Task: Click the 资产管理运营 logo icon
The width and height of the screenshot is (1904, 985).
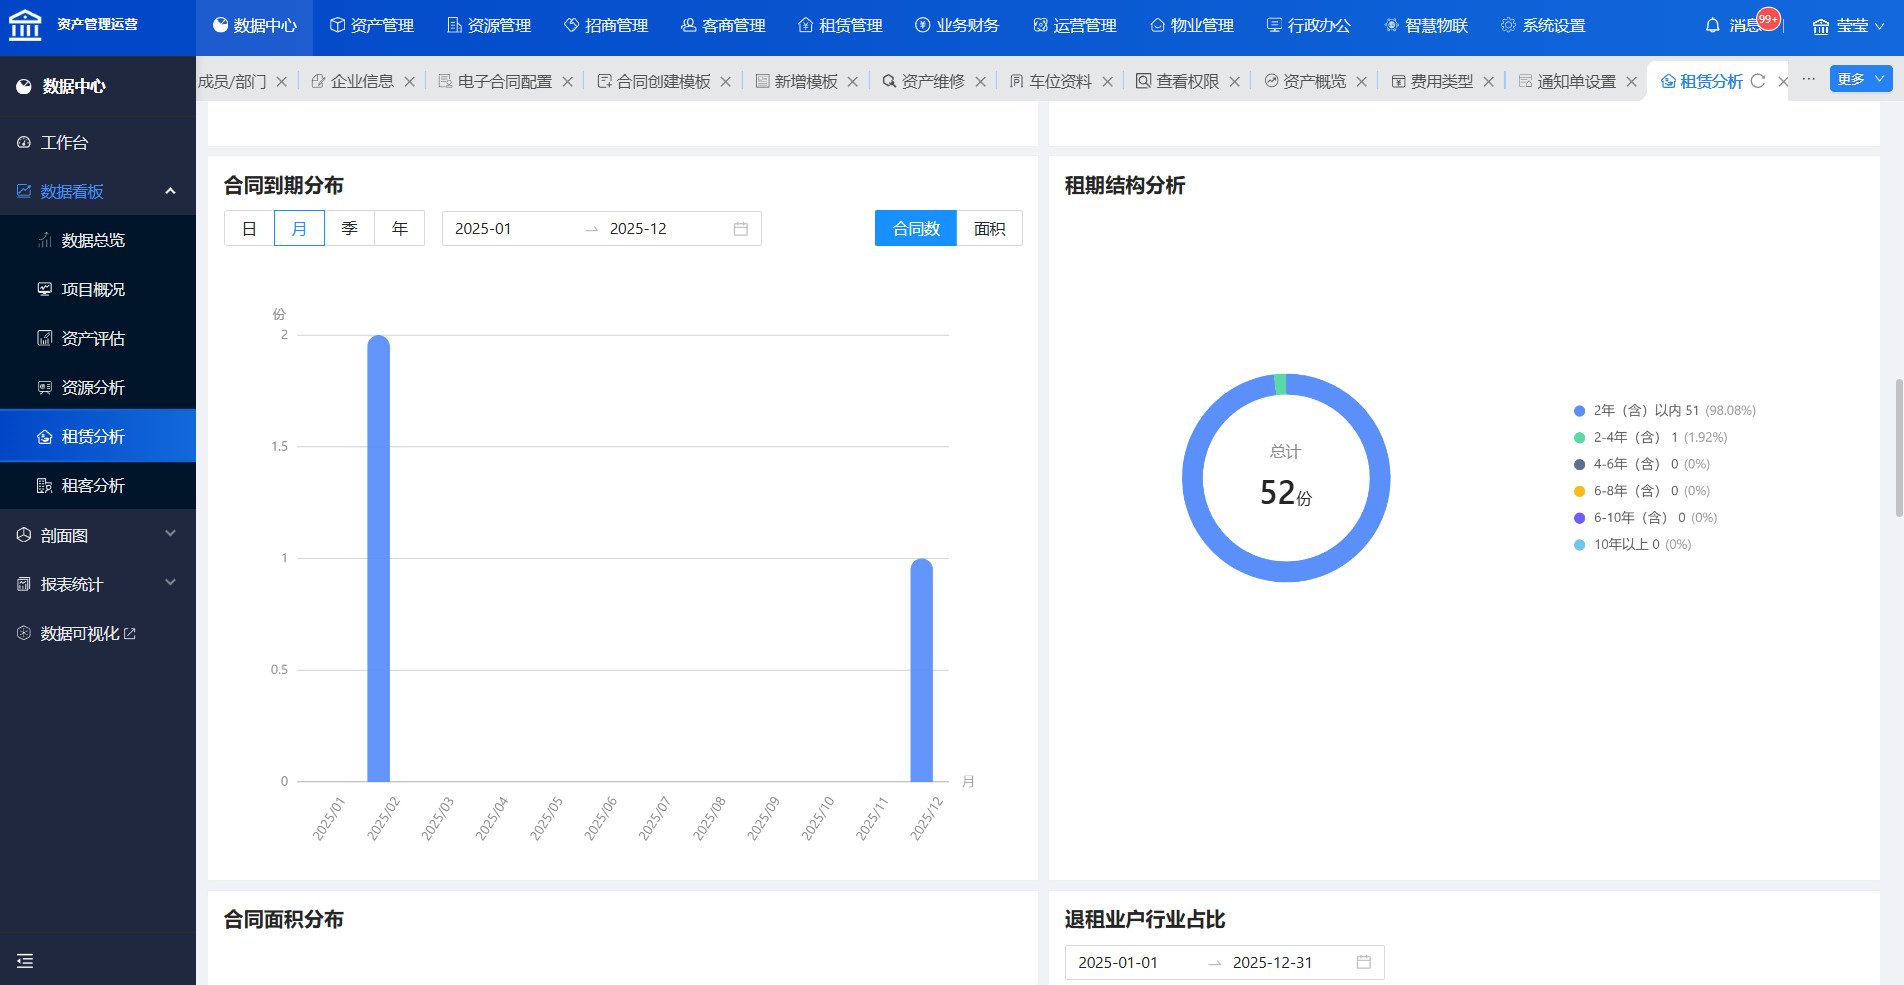Action: [25, 25]
